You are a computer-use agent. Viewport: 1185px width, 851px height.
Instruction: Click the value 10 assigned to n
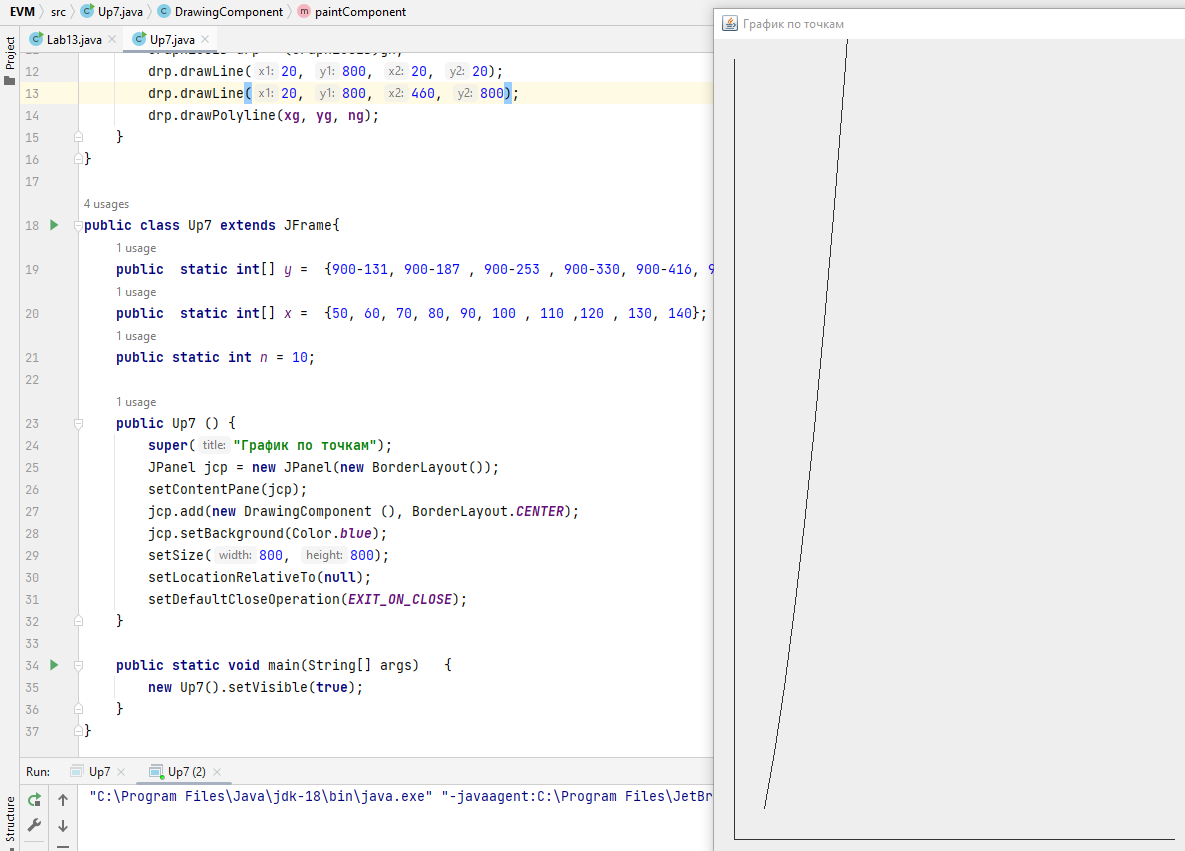pos(299,357)
